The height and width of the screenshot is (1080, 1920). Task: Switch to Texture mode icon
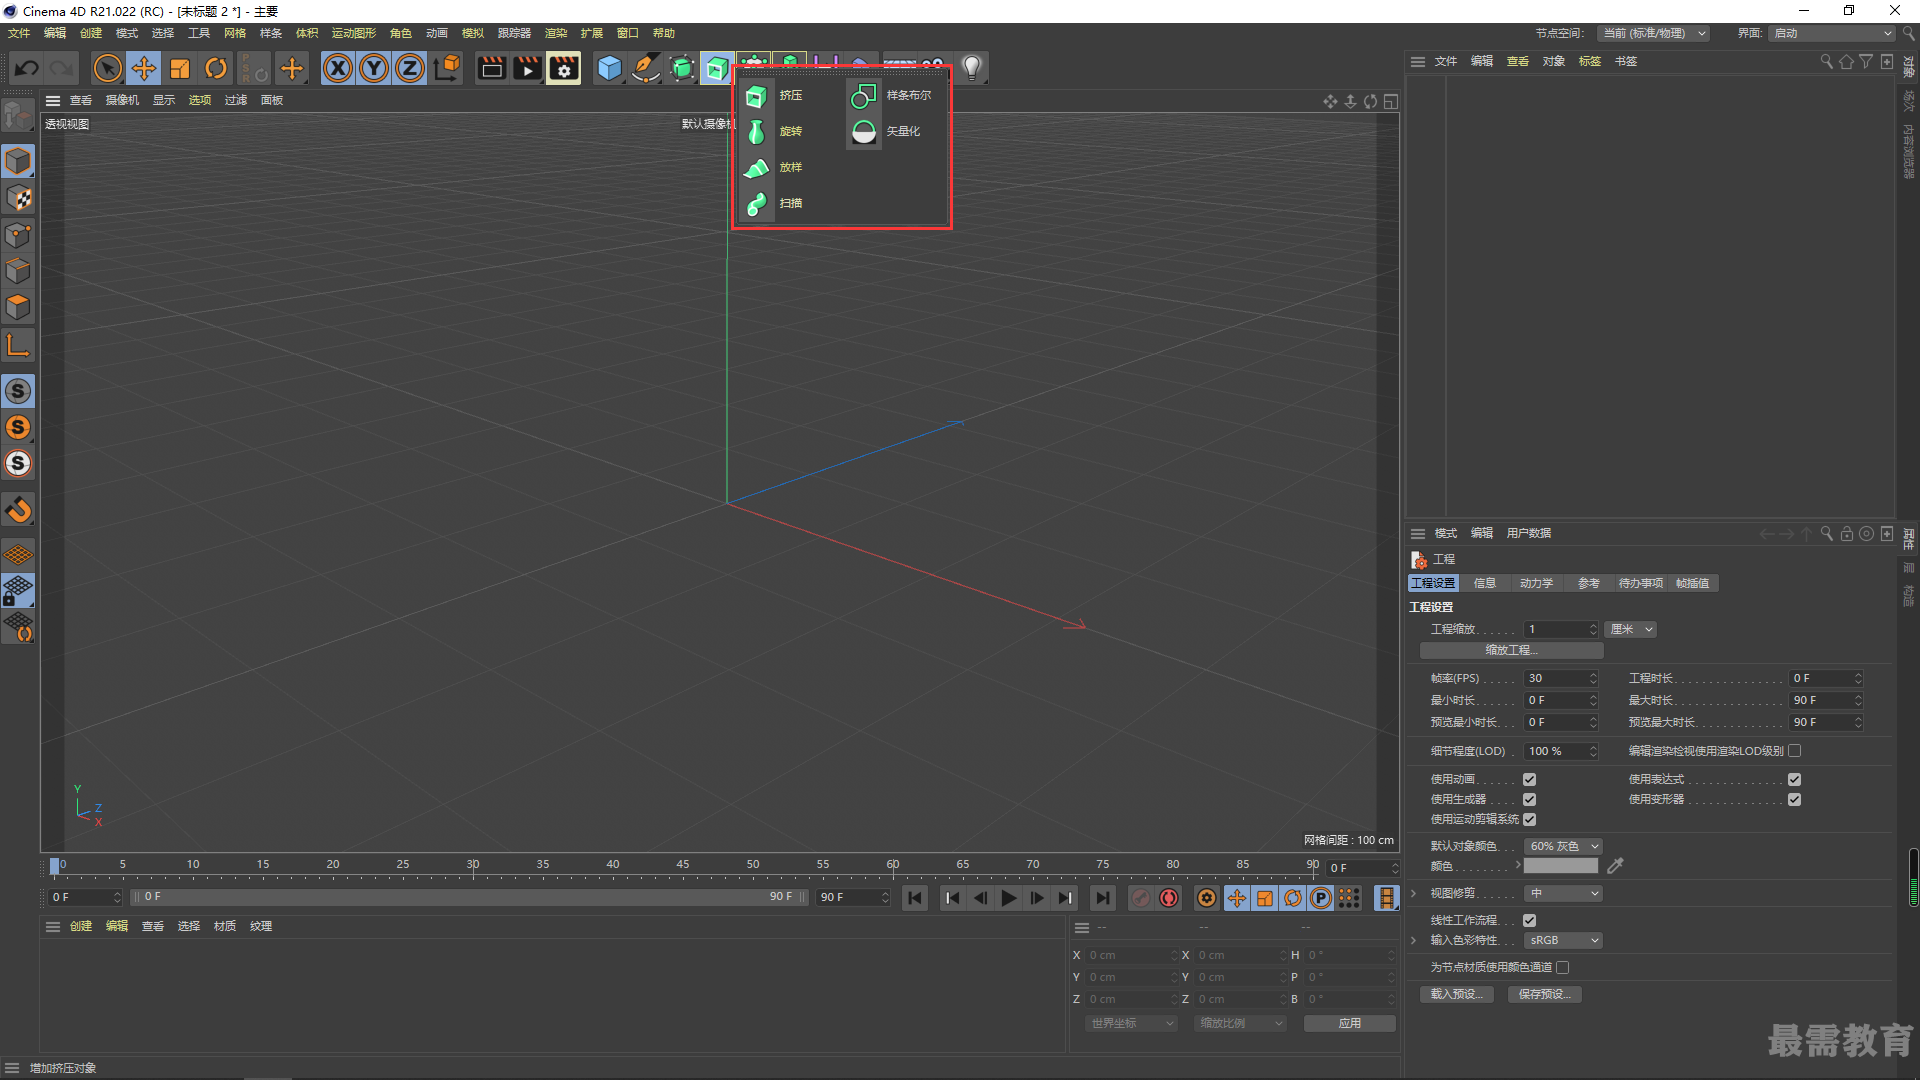point(18,198)
